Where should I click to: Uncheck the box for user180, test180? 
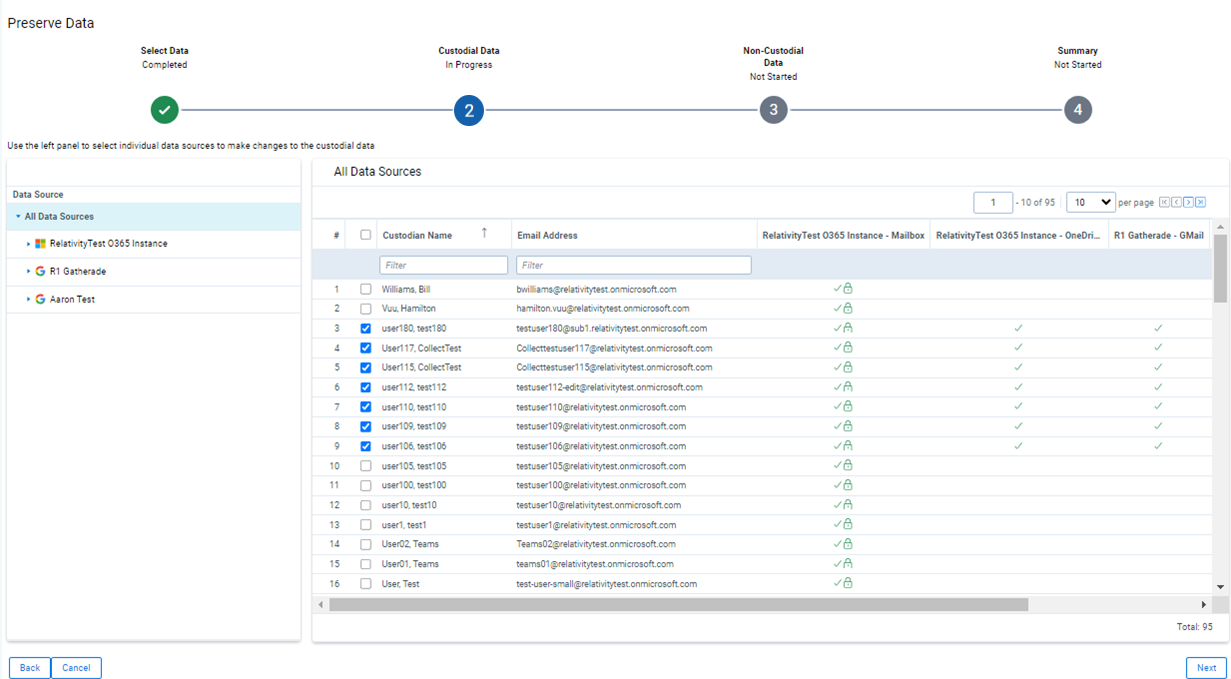pyautogui.click(x=365, y=328)
